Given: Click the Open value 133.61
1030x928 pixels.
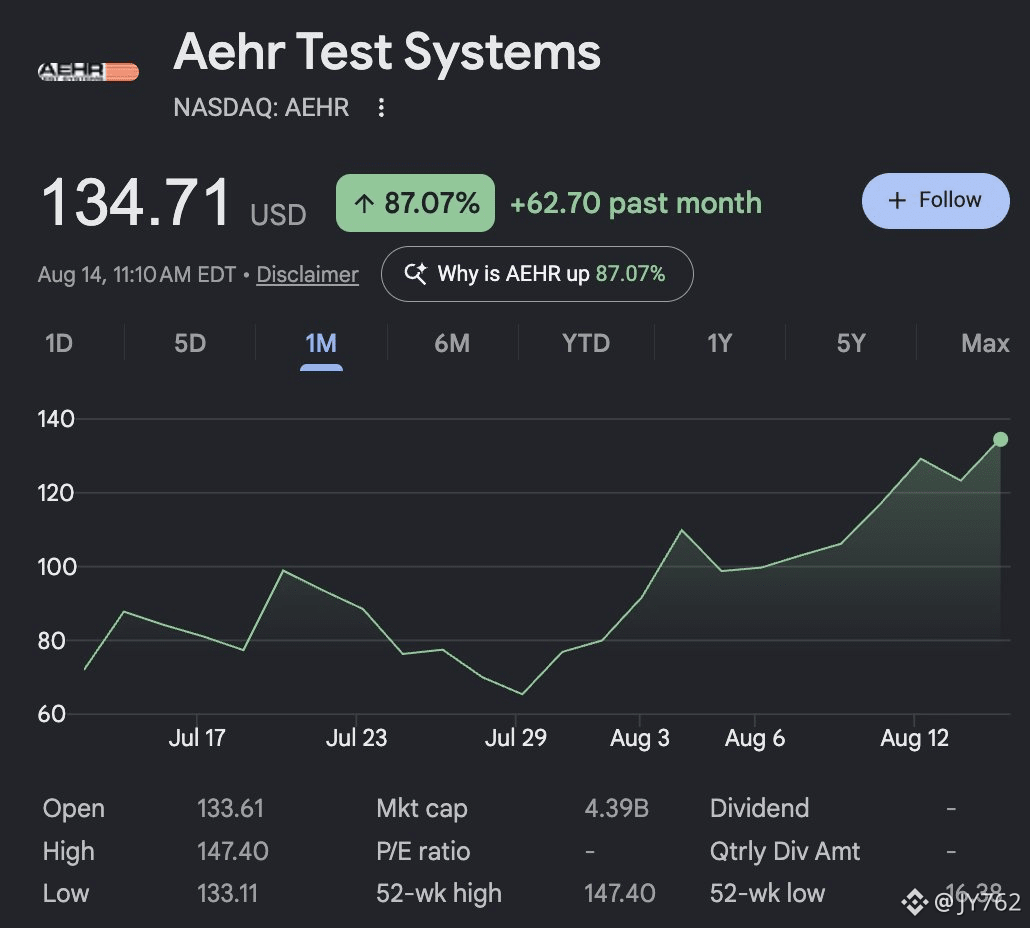Looking at the screenshot, I should click(x=230, y=808).
